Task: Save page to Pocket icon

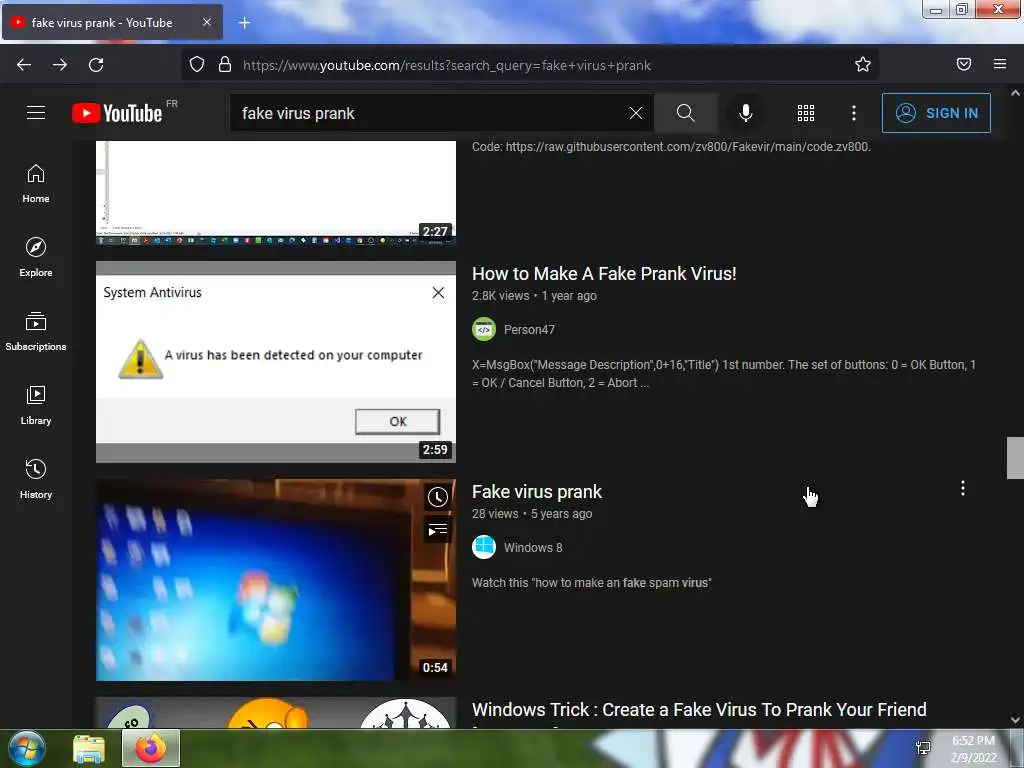Action: pos(964,64)
